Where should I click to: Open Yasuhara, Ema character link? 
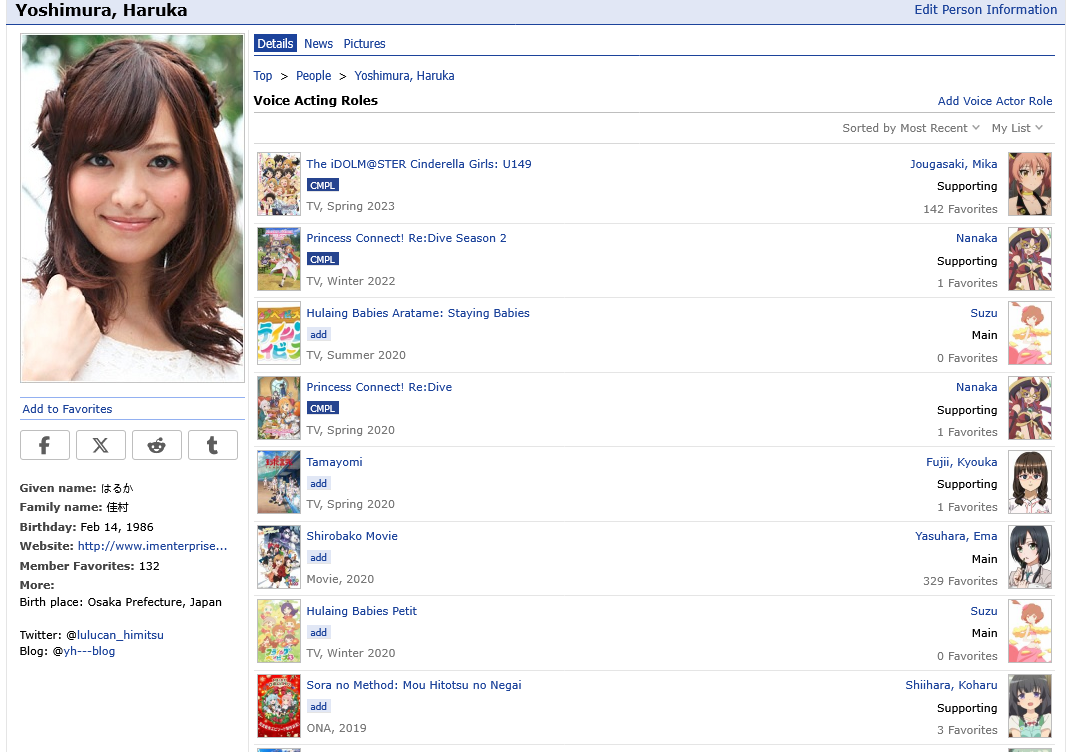(x=956, y=536)
